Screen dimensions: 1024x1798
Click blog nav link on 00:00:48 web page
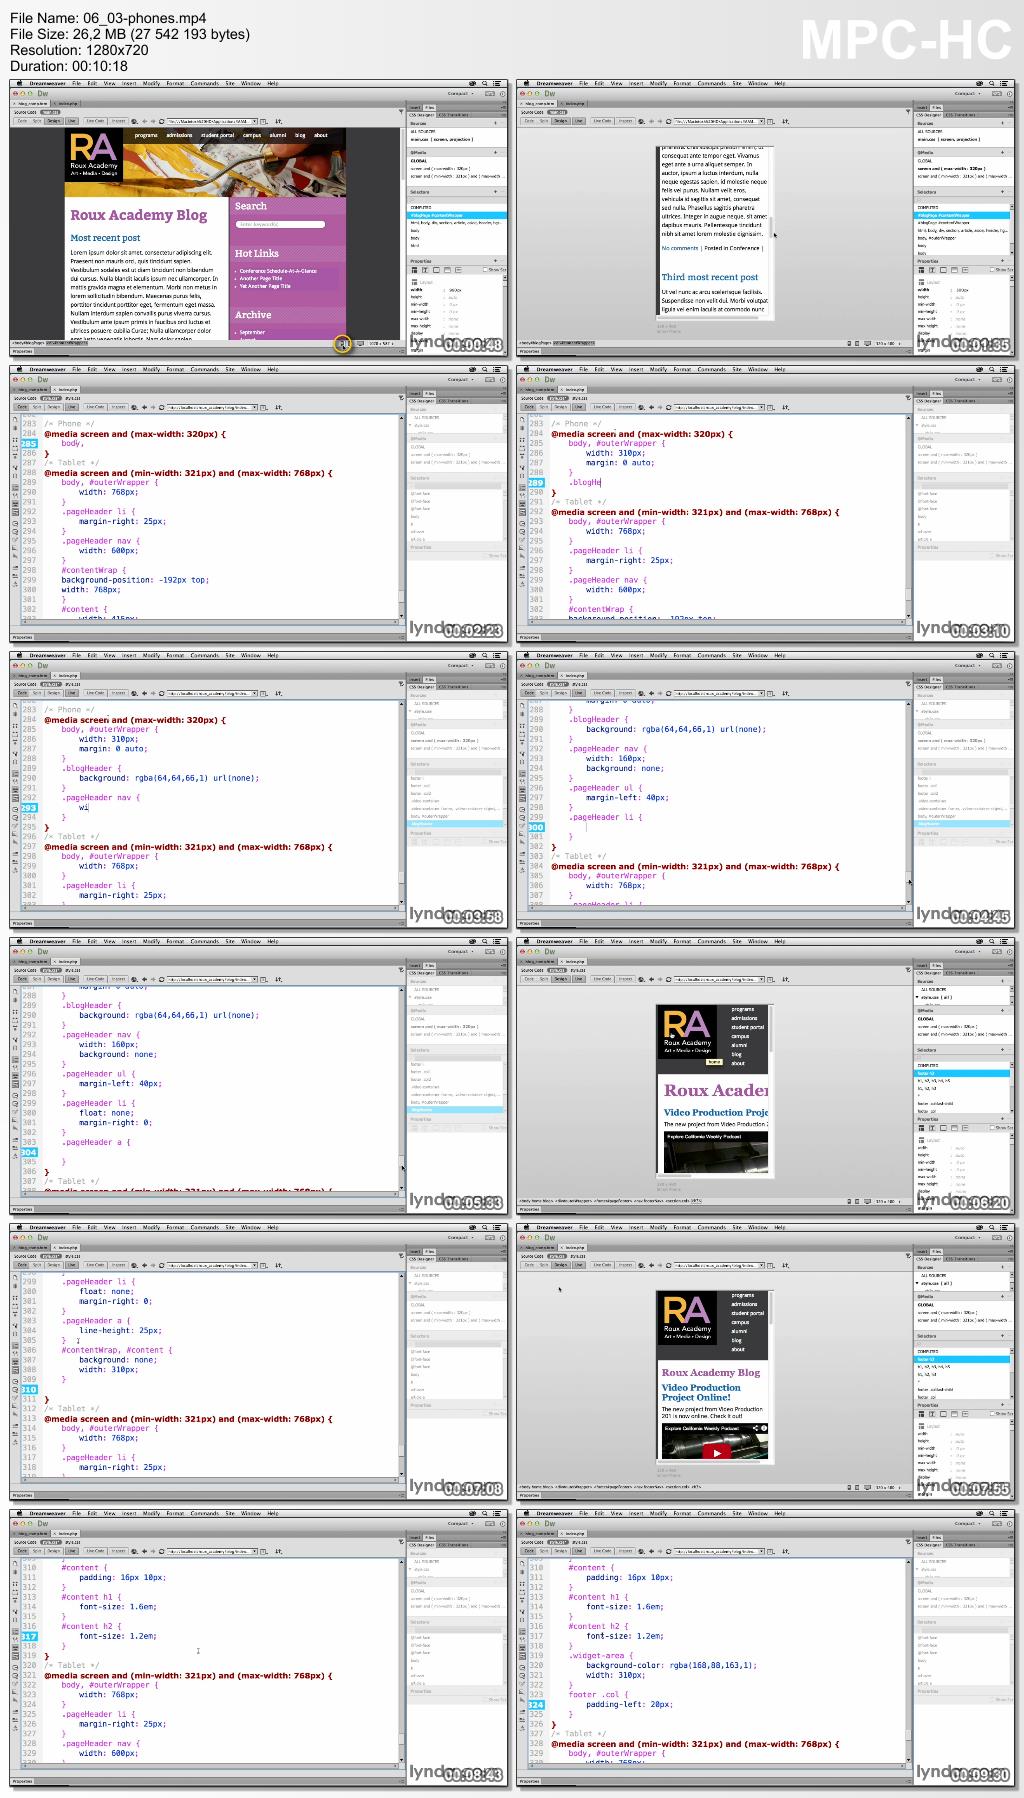(x=300, y=135)
